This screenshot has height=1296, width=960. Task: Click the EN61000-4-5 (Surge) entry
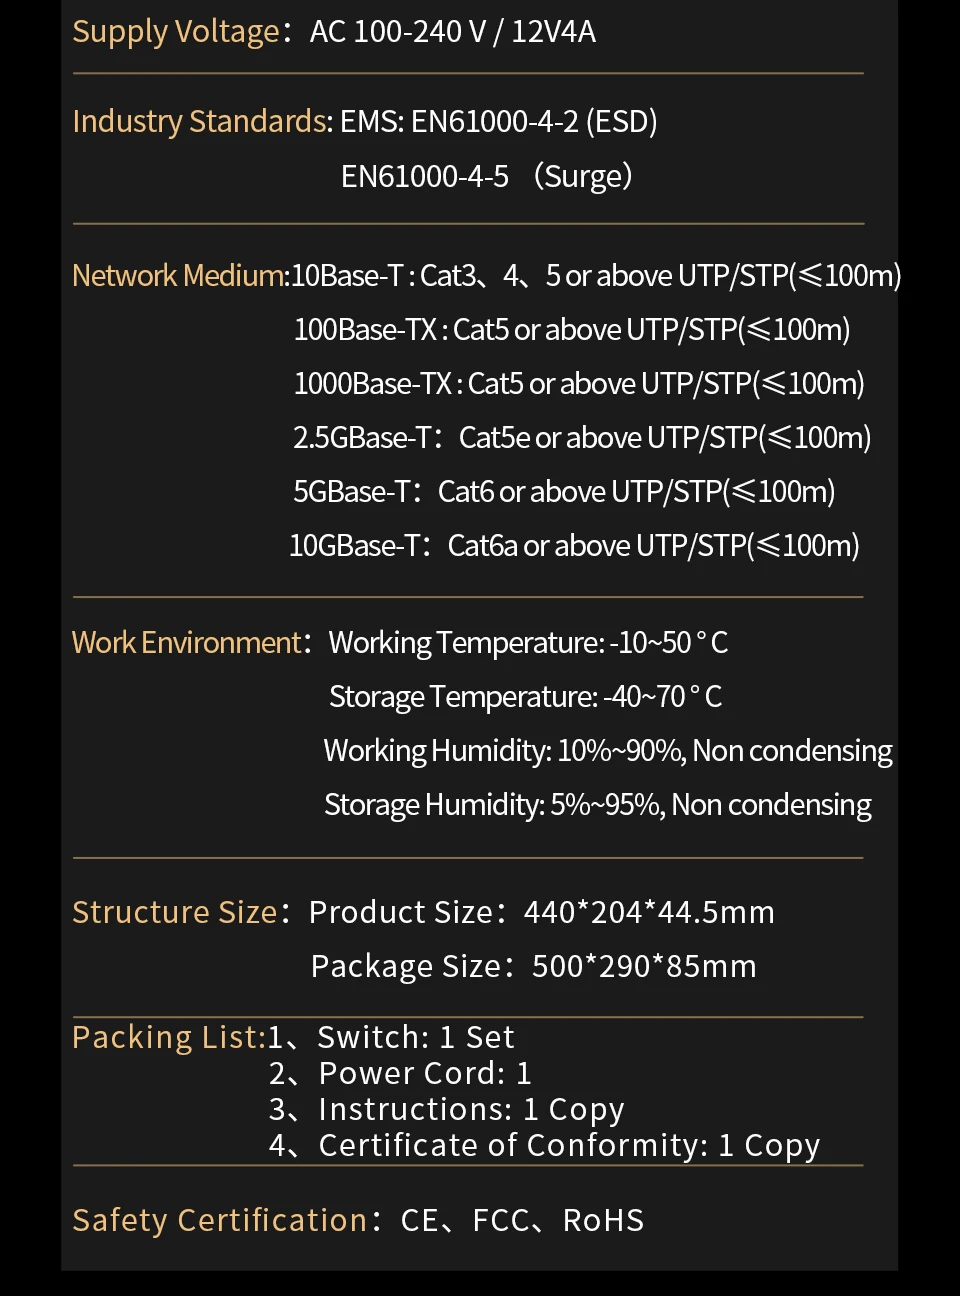tap(487, 176)
